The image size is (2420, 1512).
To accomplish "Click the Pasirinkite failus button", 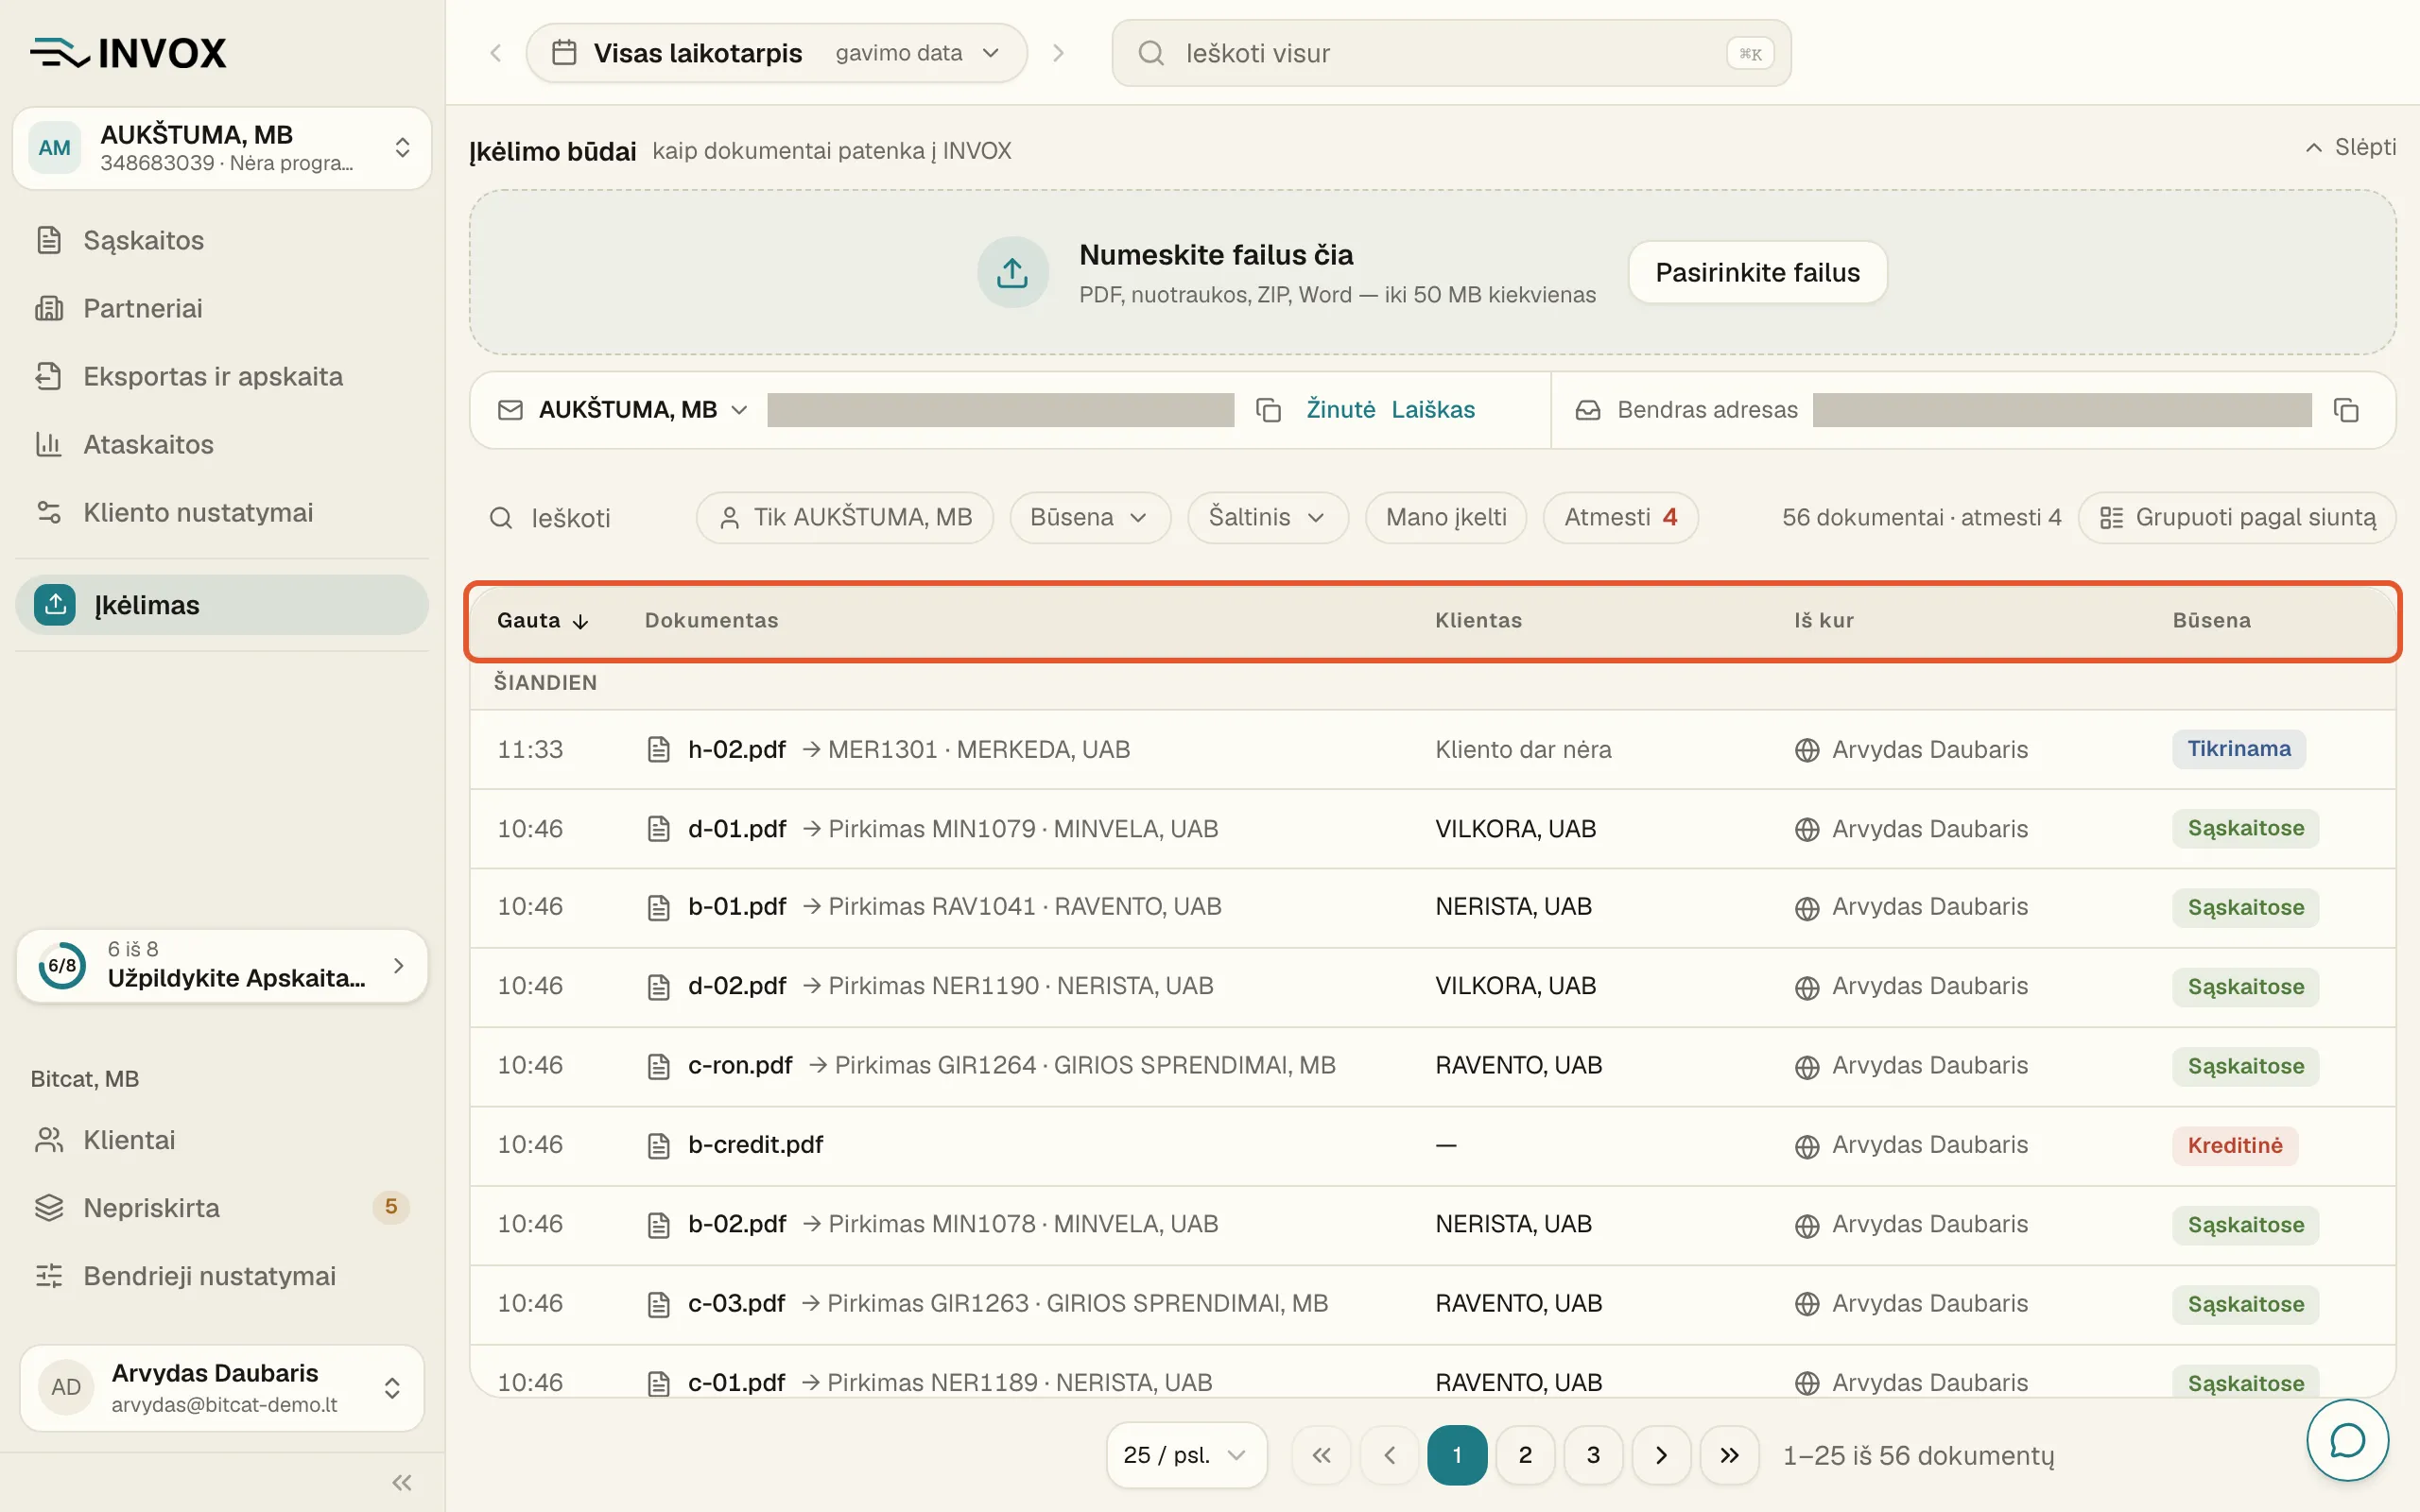I will point(1757,272).
